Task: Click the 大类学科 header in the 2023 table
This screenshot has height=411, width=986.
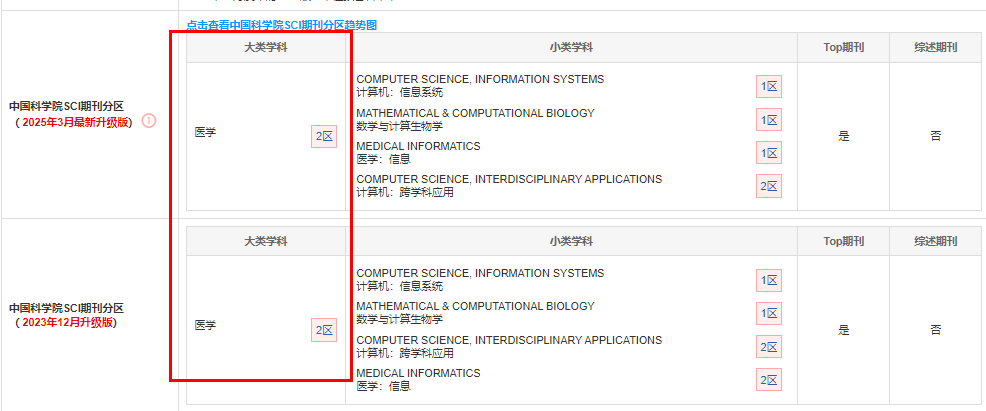Action: point(265,241)
